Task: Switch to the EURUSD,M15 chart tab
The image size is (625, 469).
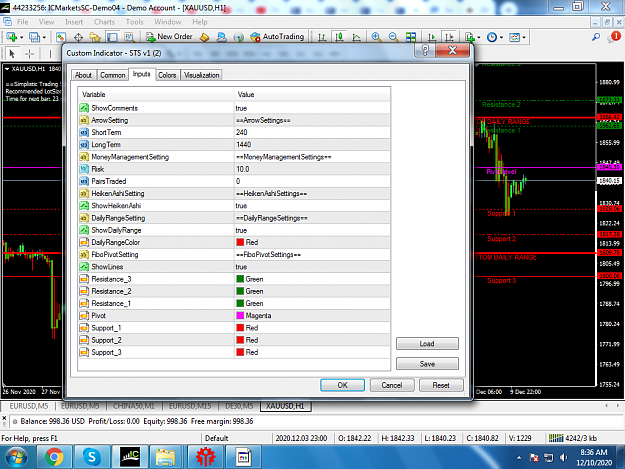Action: (x=190, y=406)
